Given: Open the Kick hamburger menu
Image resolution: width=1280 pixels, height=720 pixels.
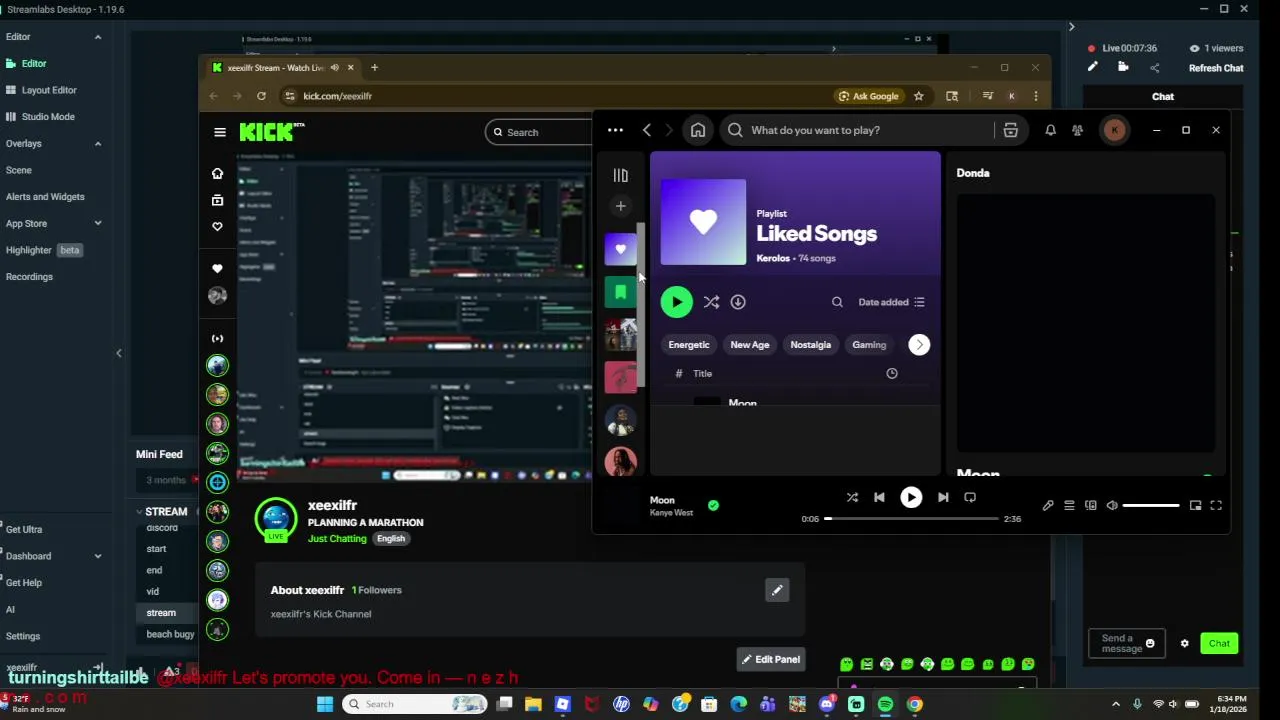Looking at the screenshot, I should (x=220, y=132).
